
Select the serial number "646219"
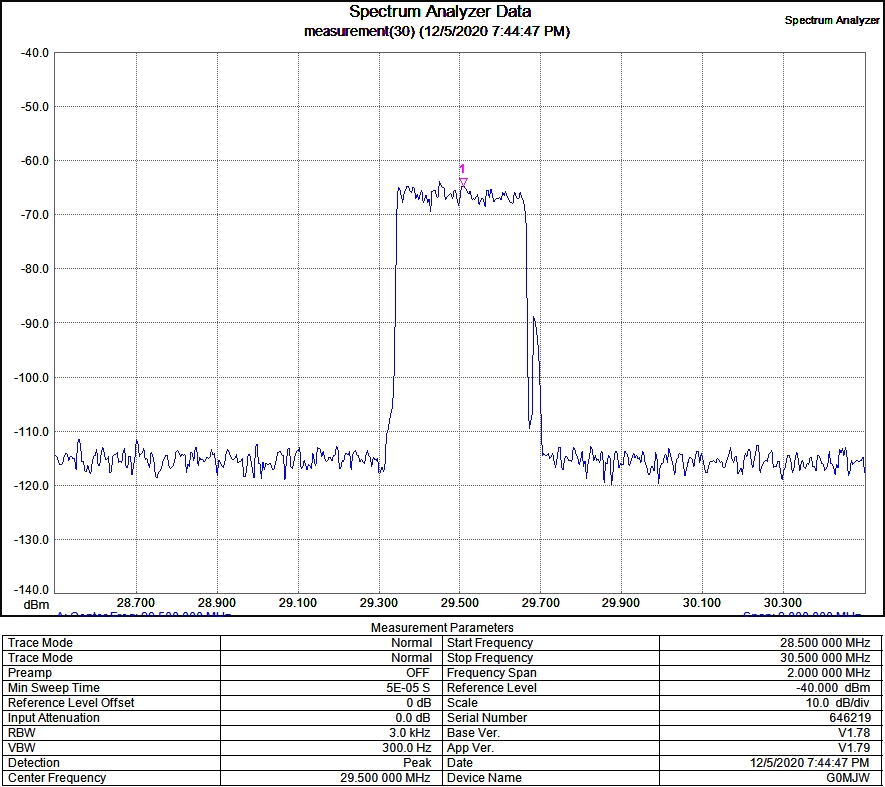click(849, 718)
